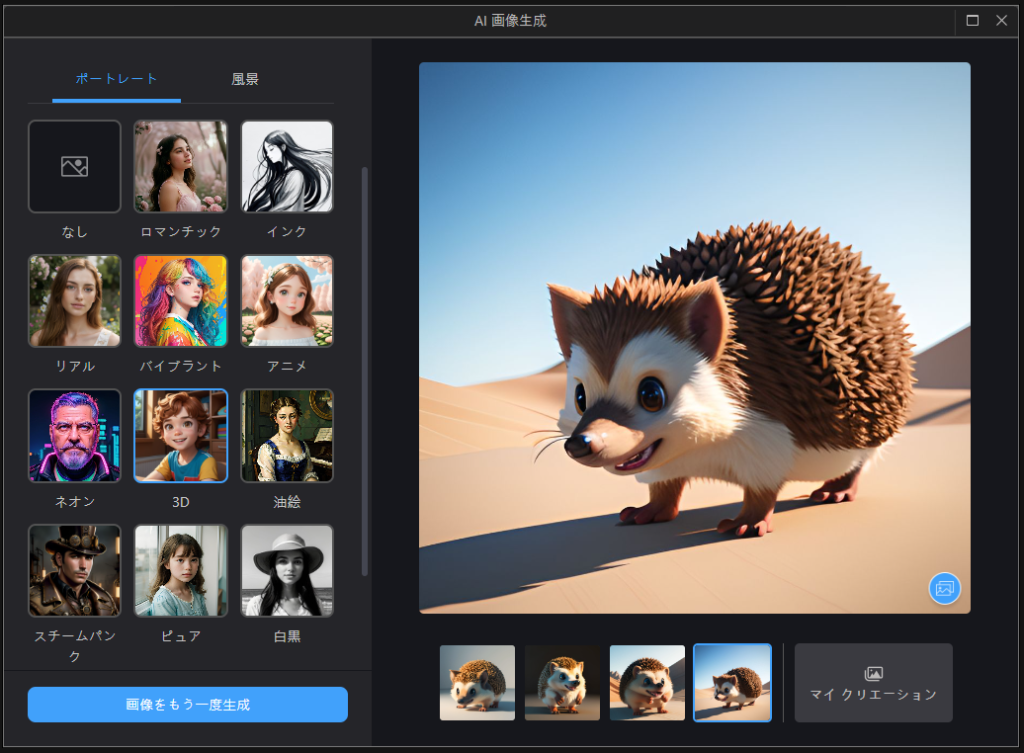Image resolution: width=1024 pixels, height=753 pixels.
Task: Click the style list vertical scrollbar
Action: coord(364,370)
